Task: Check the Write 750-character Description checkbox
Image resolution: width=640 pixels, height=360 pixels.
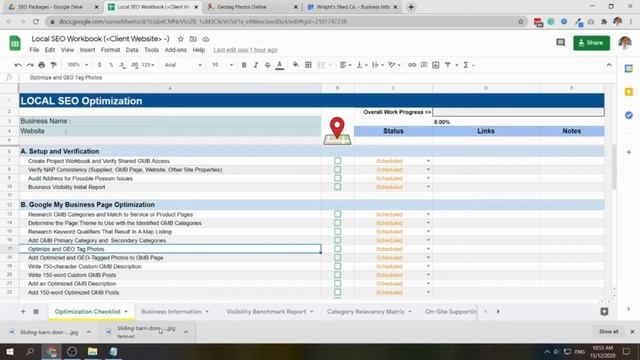Action: (338, 266)
